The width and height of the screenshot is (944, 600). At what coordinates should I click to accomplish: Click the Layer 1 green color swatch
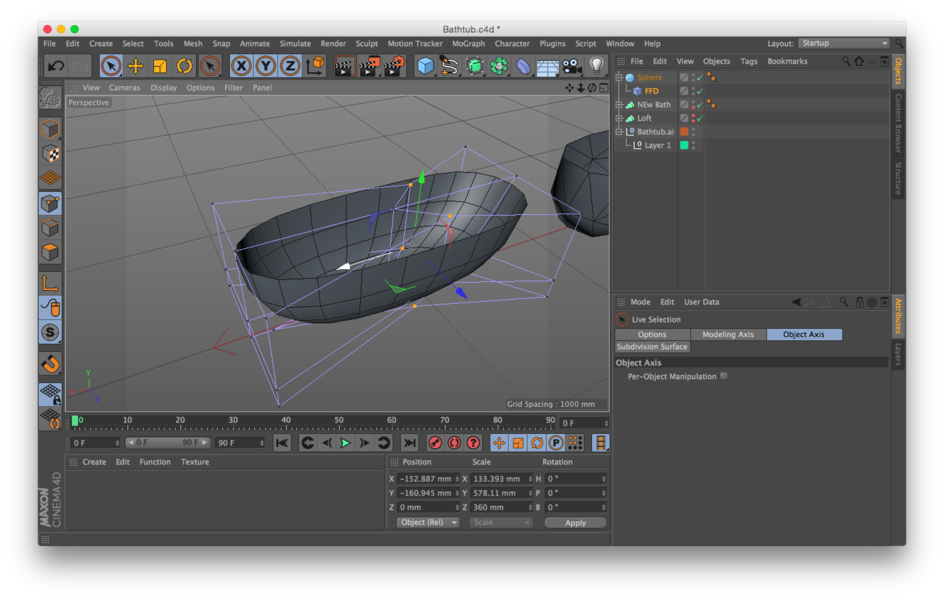[x=684, y=145]
